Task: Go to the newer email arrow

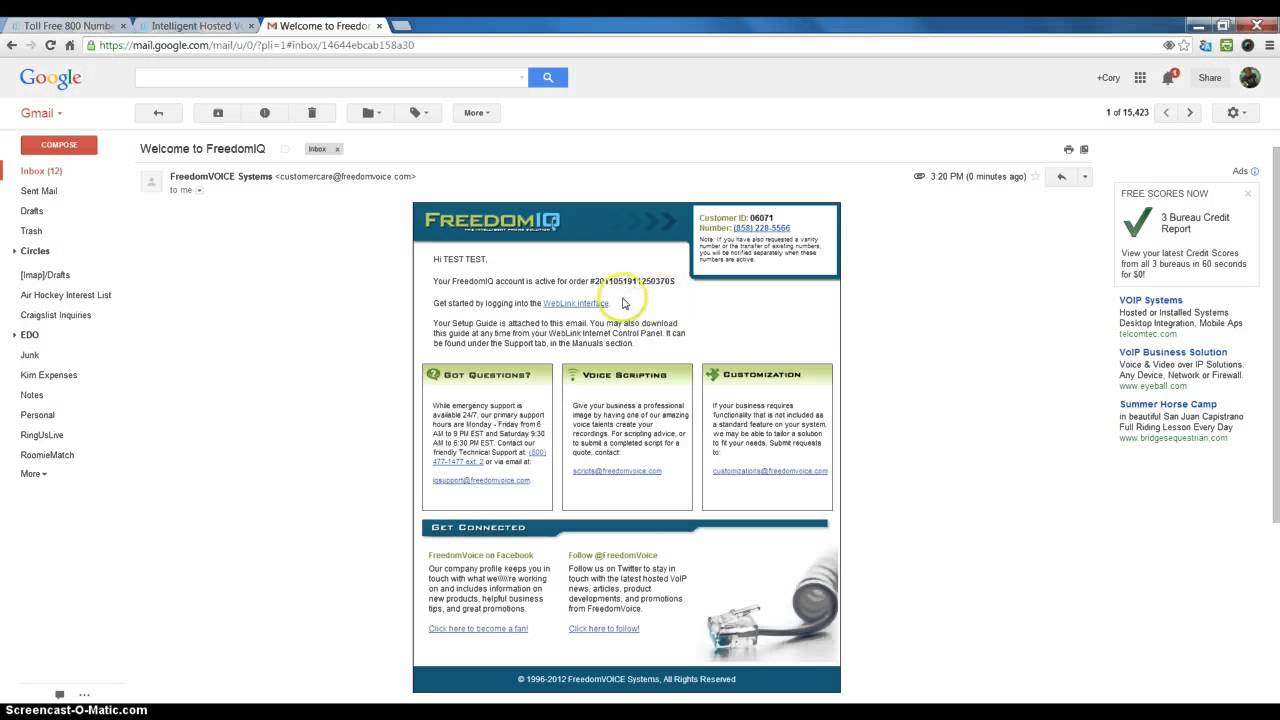Action: tap(1166, 113)
